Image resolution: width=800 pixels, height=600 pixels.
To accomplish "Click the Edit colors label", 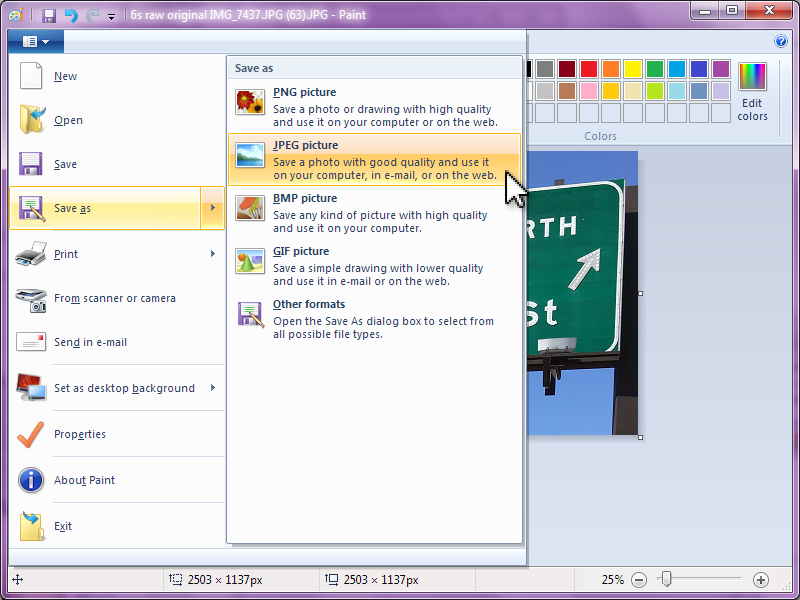I will [752, 110].
